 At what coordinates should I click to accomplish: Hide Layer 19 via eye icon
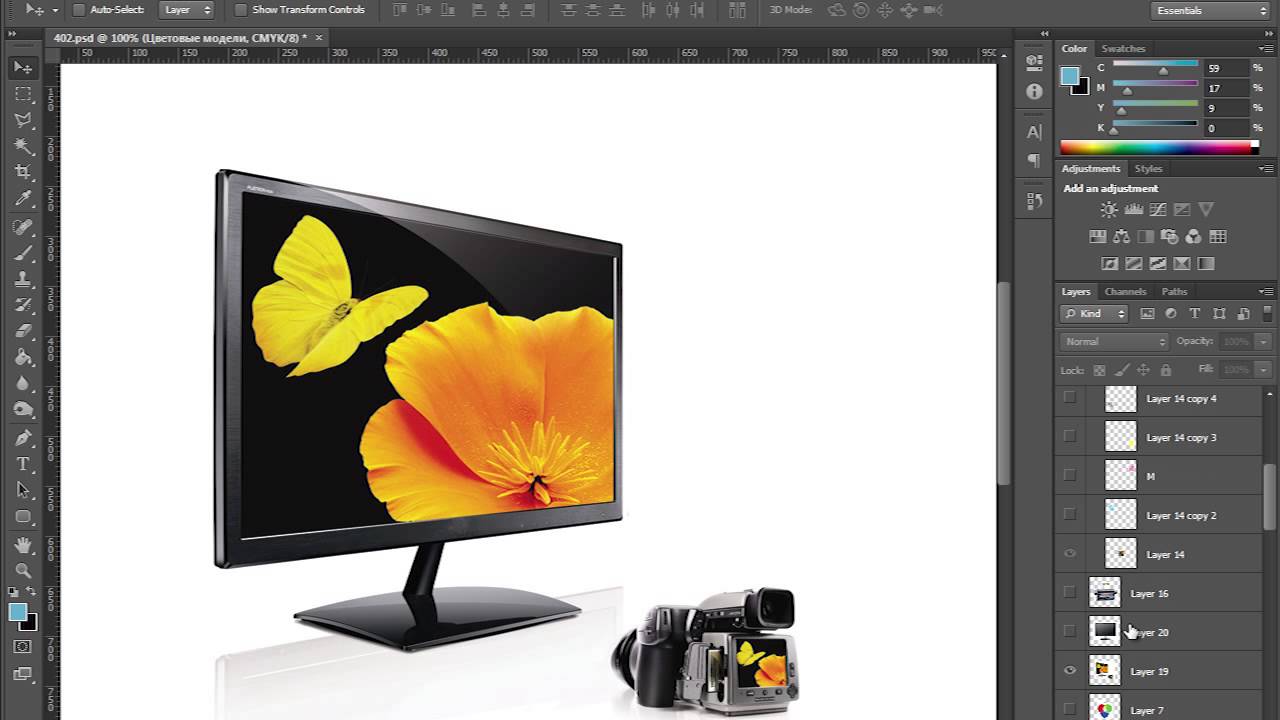(x=1070, y=671)
